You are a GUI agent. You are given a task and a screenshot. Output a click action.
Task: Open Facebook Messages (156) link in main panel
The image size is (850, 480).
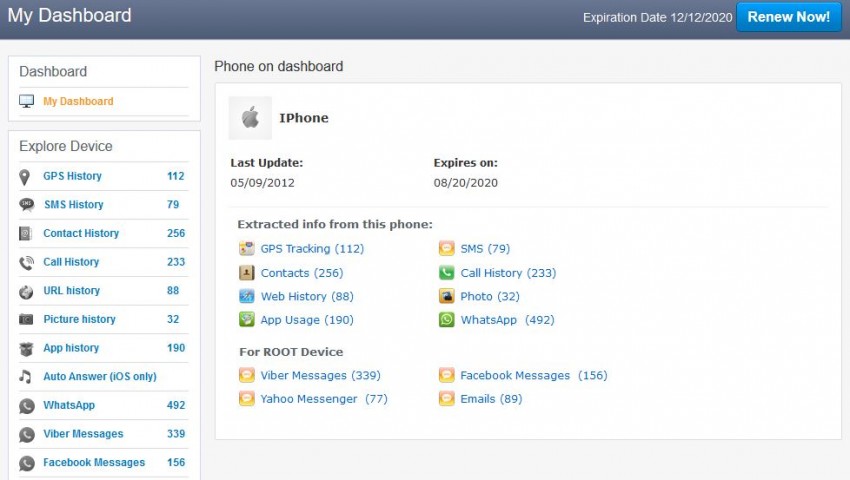point(533,375)
